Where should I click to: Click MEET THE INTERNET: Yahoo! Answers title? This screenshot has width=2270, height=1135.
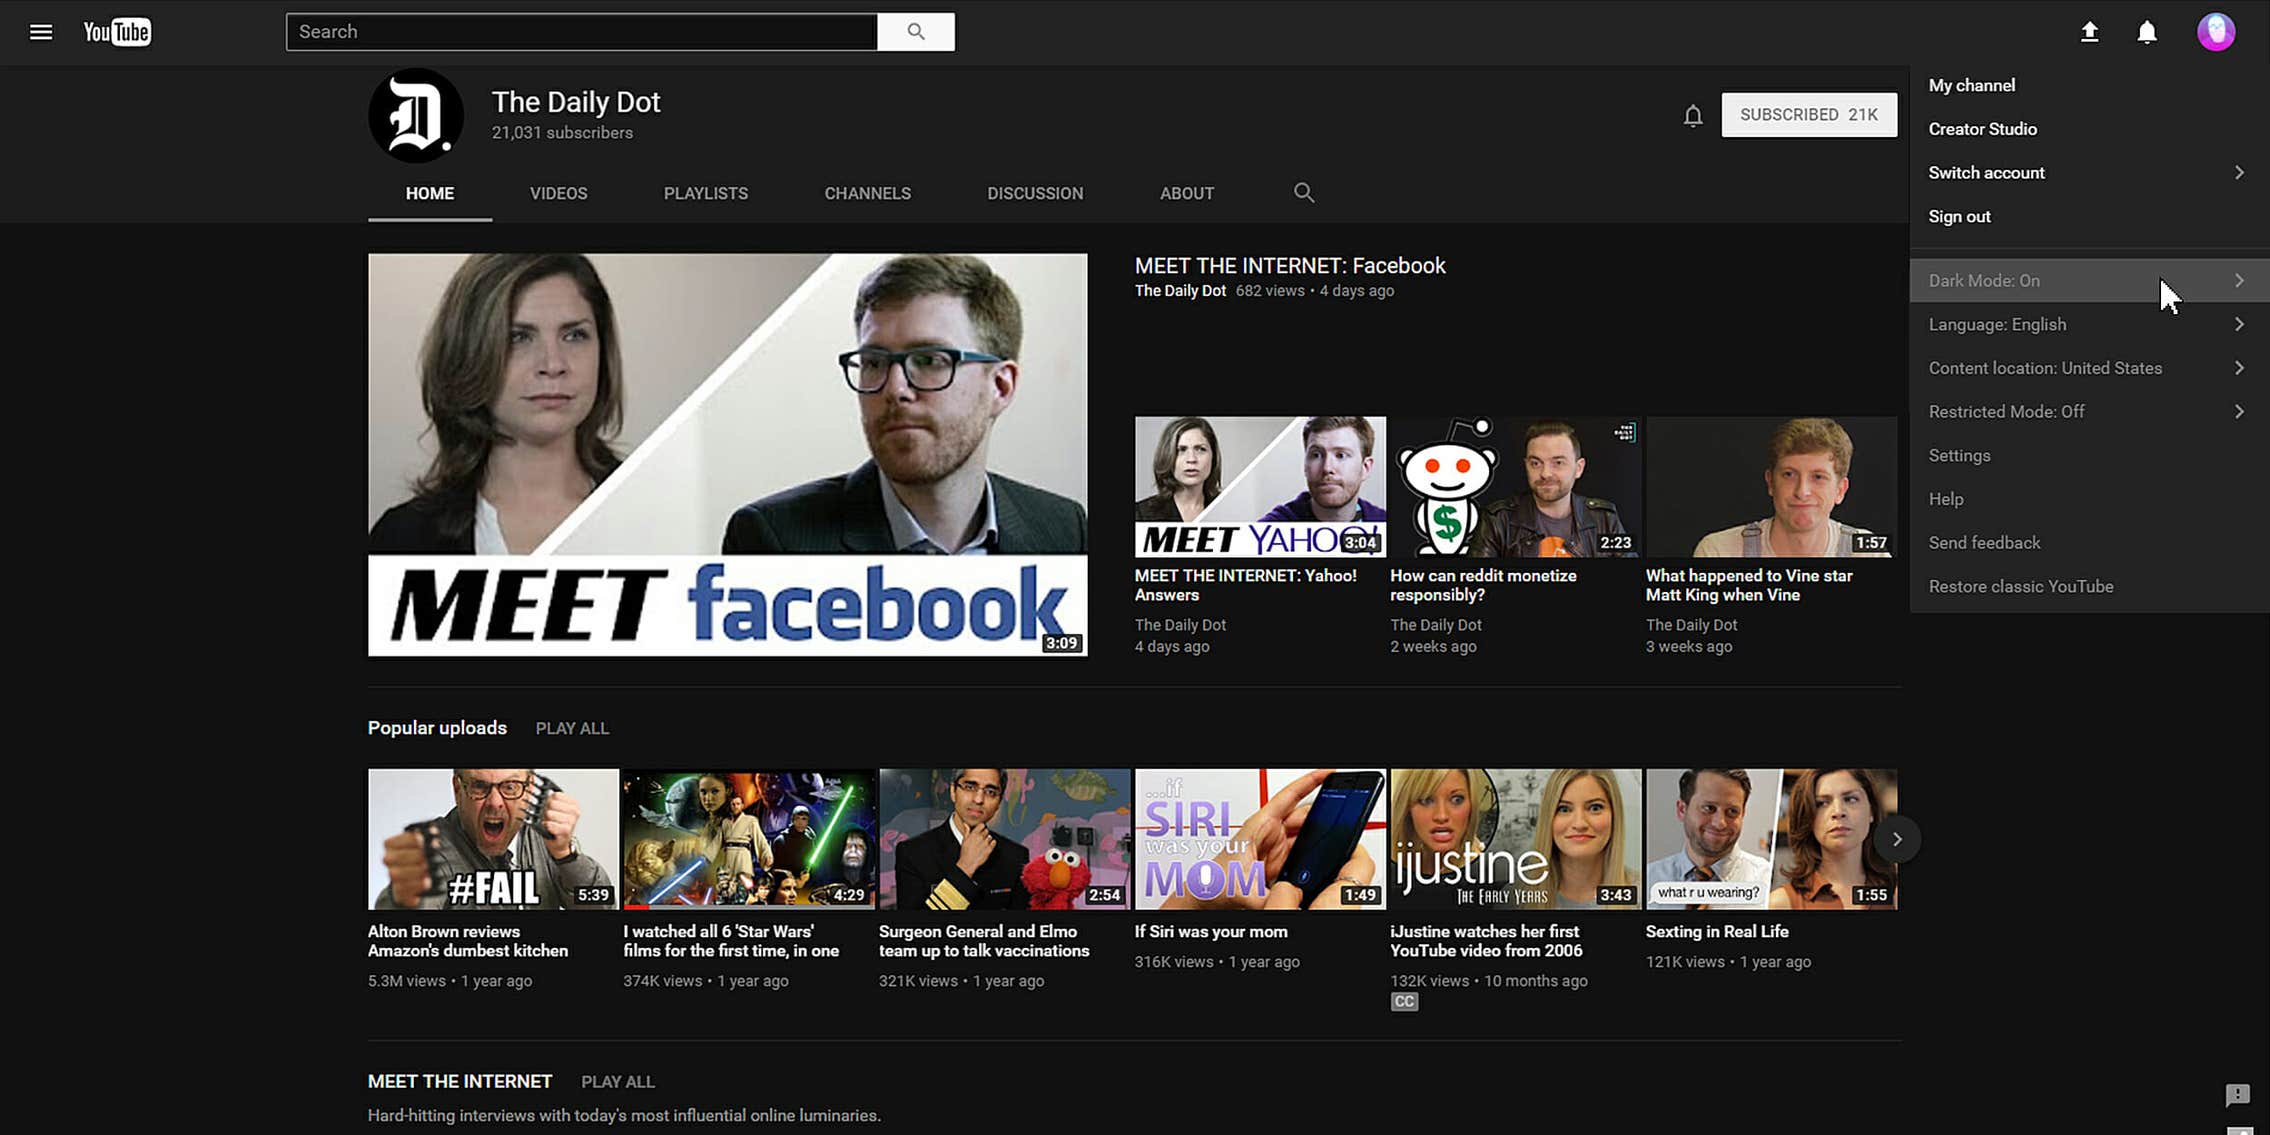pyautogui.click(x=1245, y=585)
